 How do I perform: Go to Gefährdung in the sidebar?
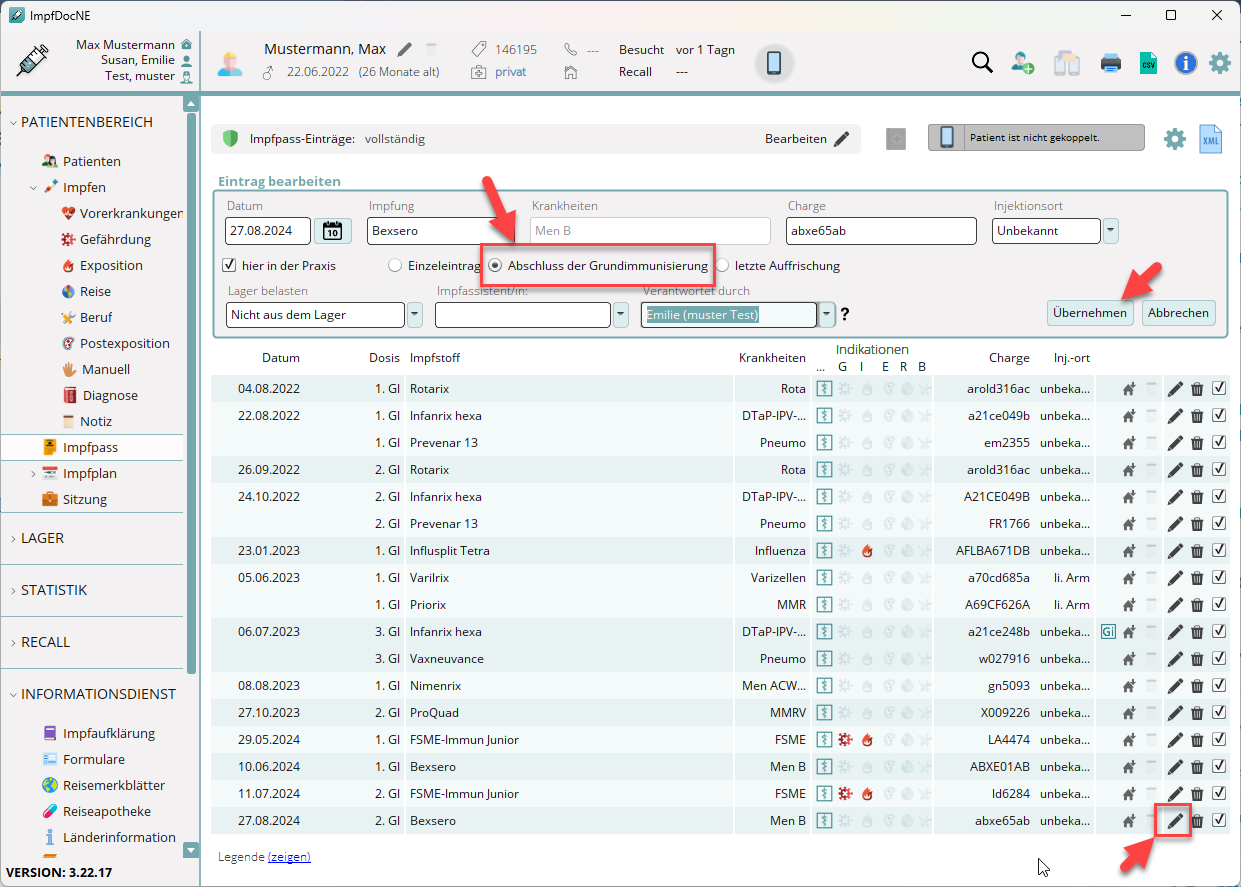pos(106,239)
